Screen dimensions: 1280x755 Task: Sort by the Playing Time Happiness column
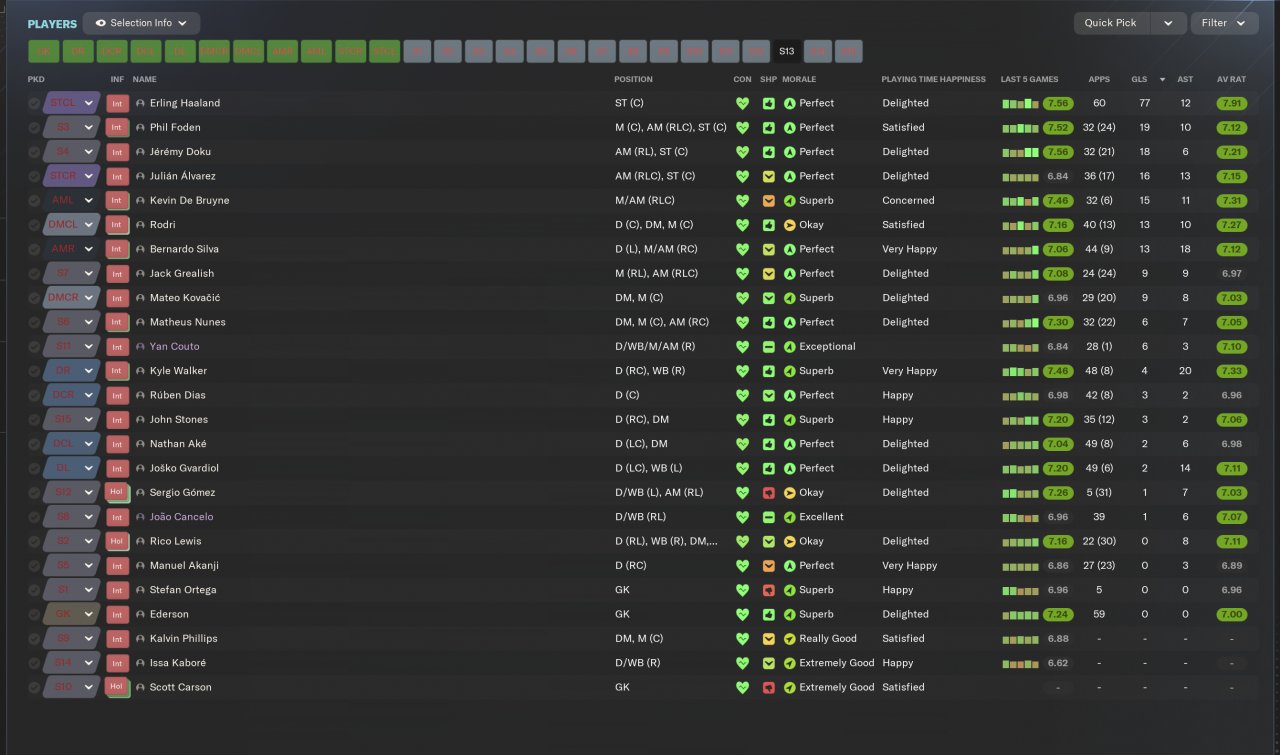pos(933,79)
